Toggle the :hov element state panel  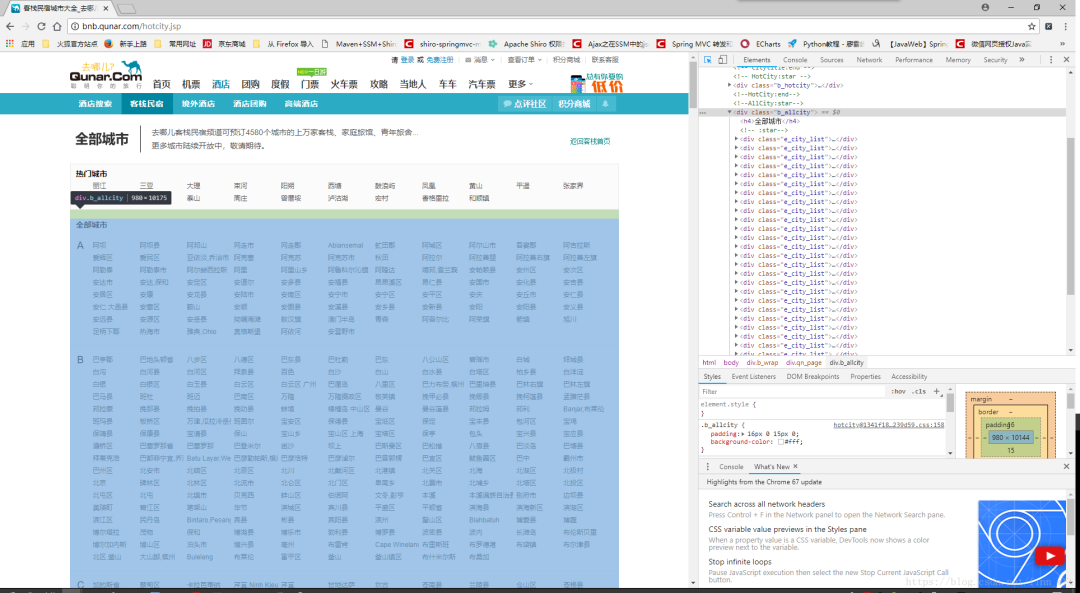[x=898, y=391]
